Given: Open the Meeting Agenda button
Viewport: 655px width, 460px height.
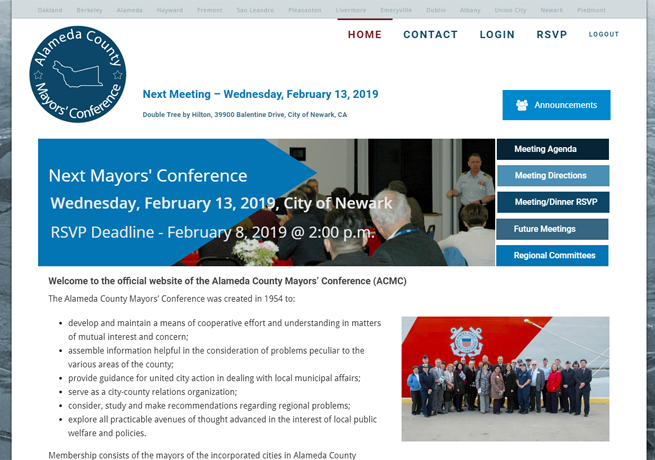Looking at the screenshot, I should click(x=553, y=149).
